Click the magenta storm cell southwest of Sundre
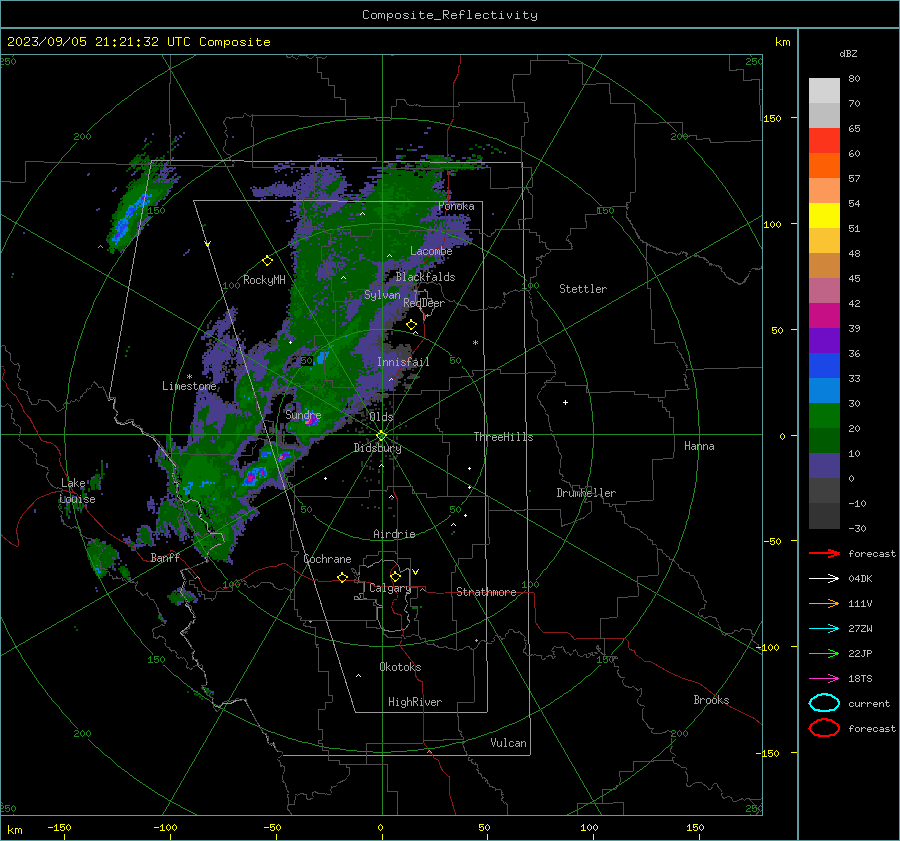Image resolution: width=900 pixels, height=841 pixels. (255, 475)
